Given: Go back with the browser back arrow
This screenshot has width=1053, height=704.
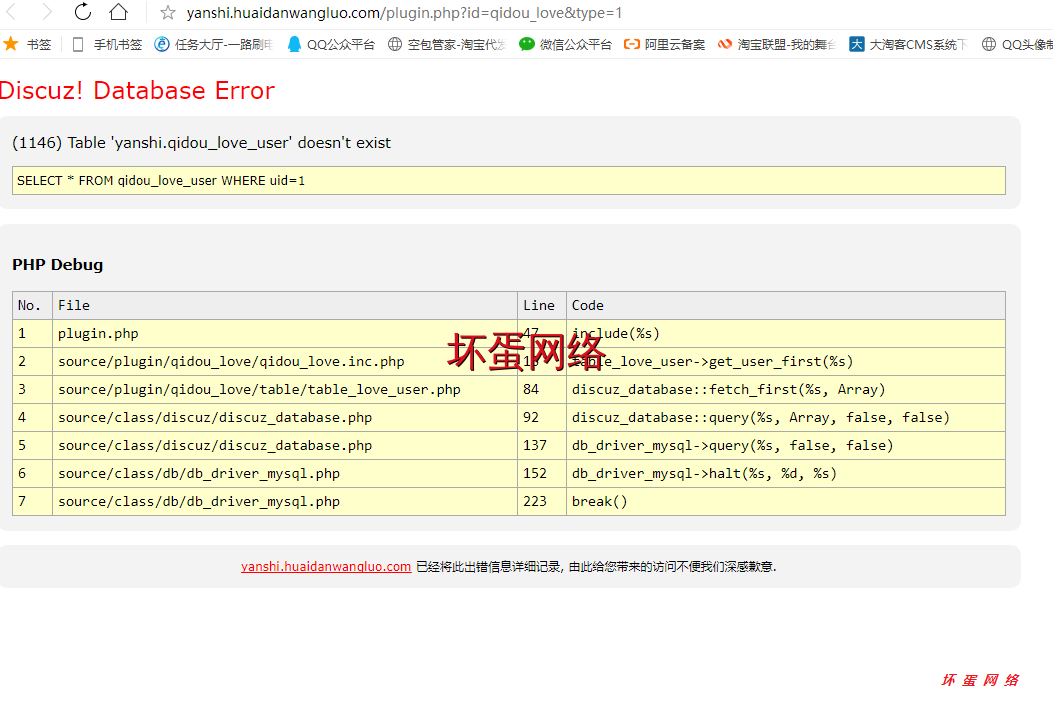Looking at the screenshot, I should pos(11,11).
